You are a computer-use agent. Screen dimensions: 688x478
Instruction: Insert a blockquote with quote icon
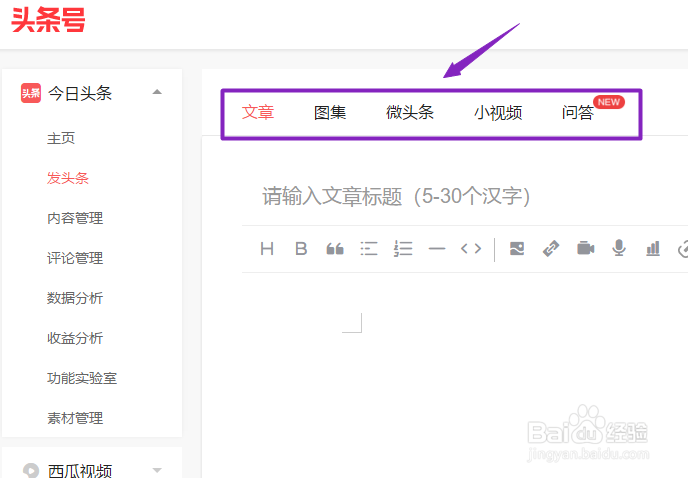[335, 249]
